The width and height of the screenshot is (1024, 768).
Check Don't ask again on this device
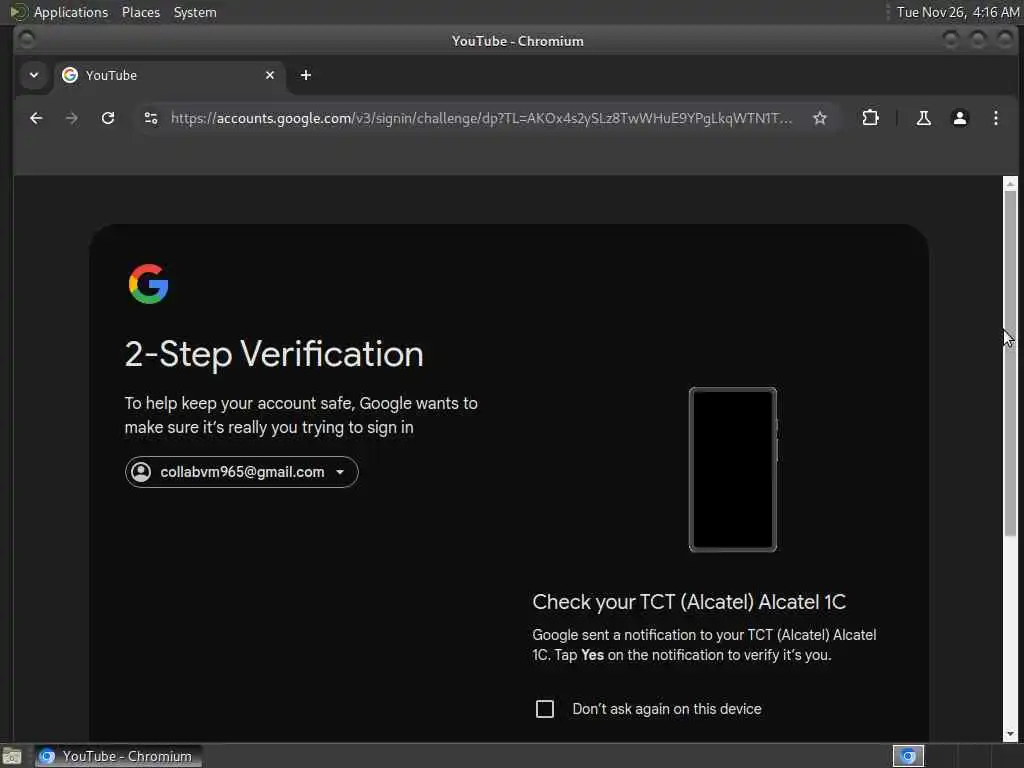(x=545, y=709)
